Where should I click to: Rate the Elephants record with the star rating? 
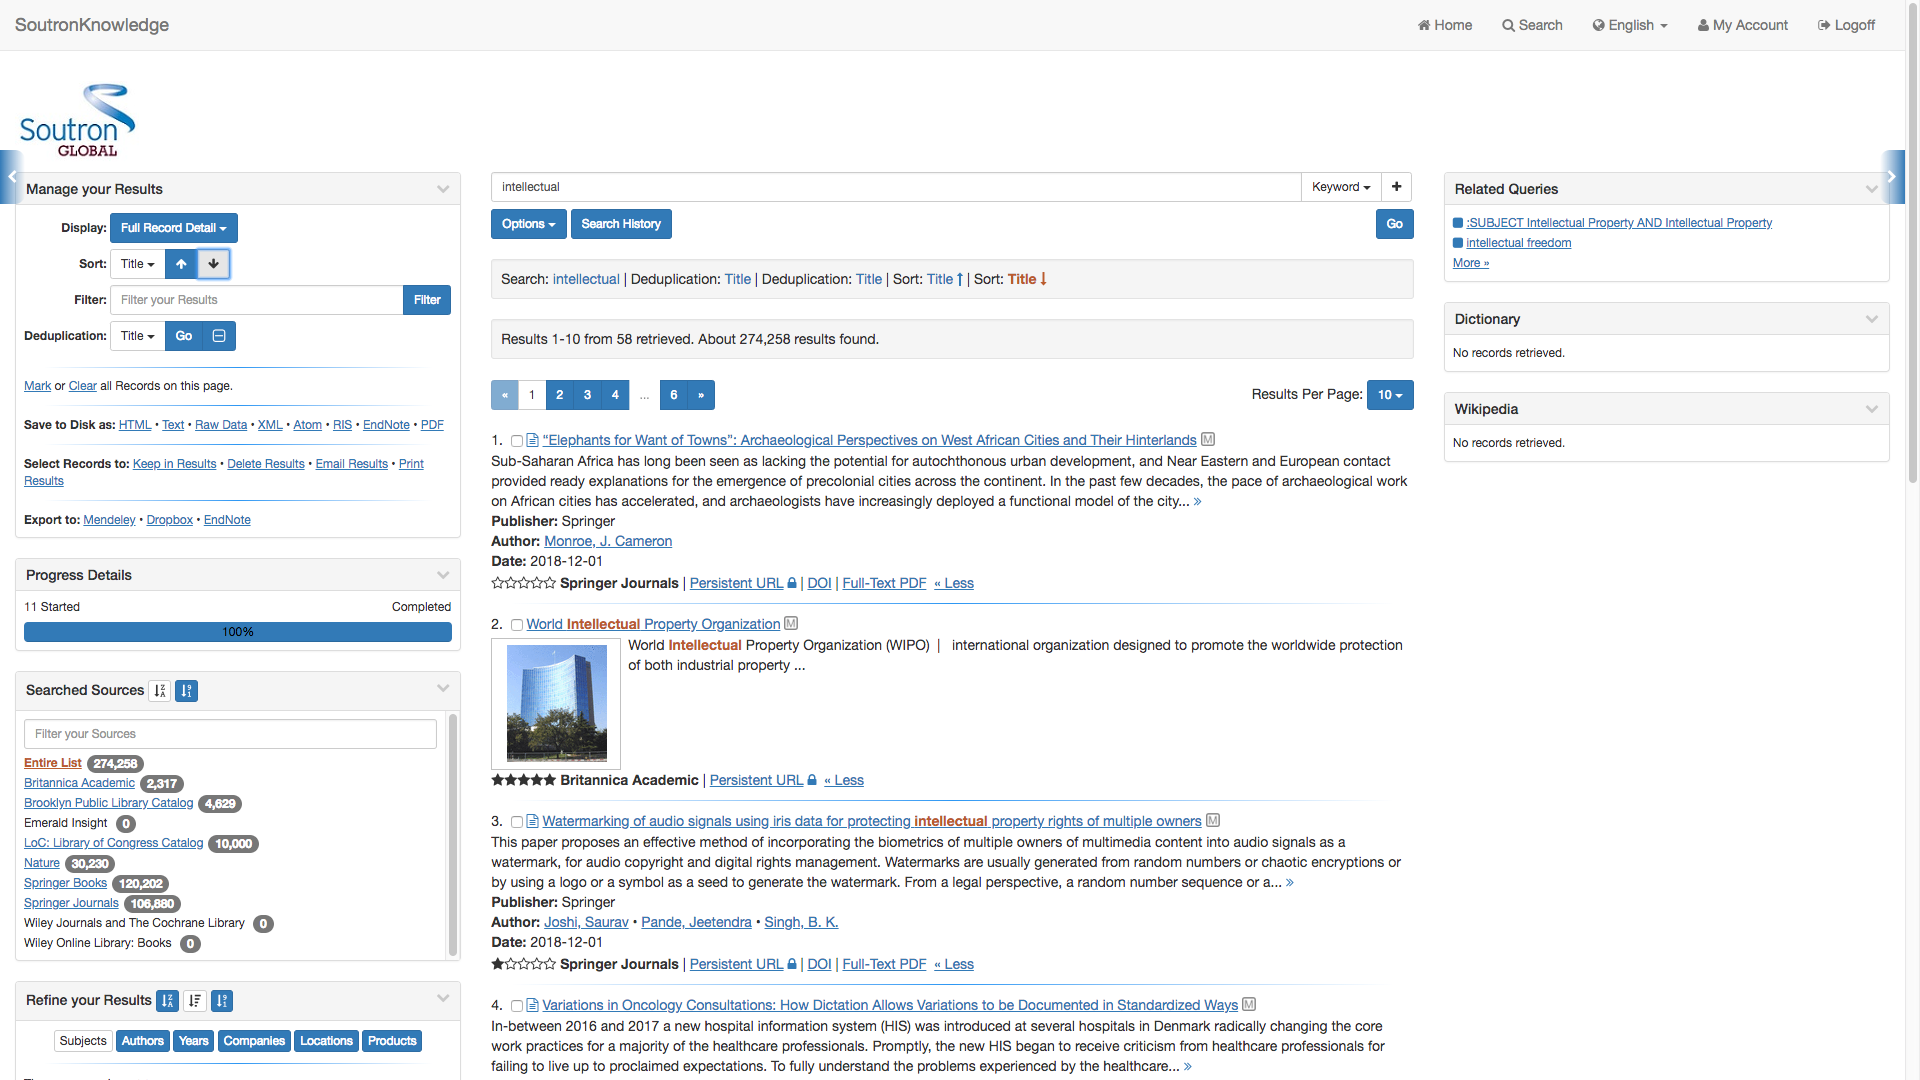coord(523,583)
